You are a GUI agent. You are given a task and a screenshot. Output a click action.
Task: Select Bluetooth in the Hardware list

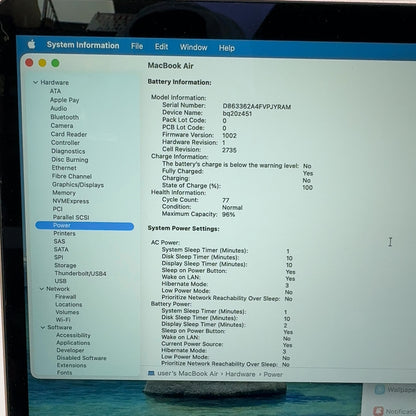tap(65, 117)
